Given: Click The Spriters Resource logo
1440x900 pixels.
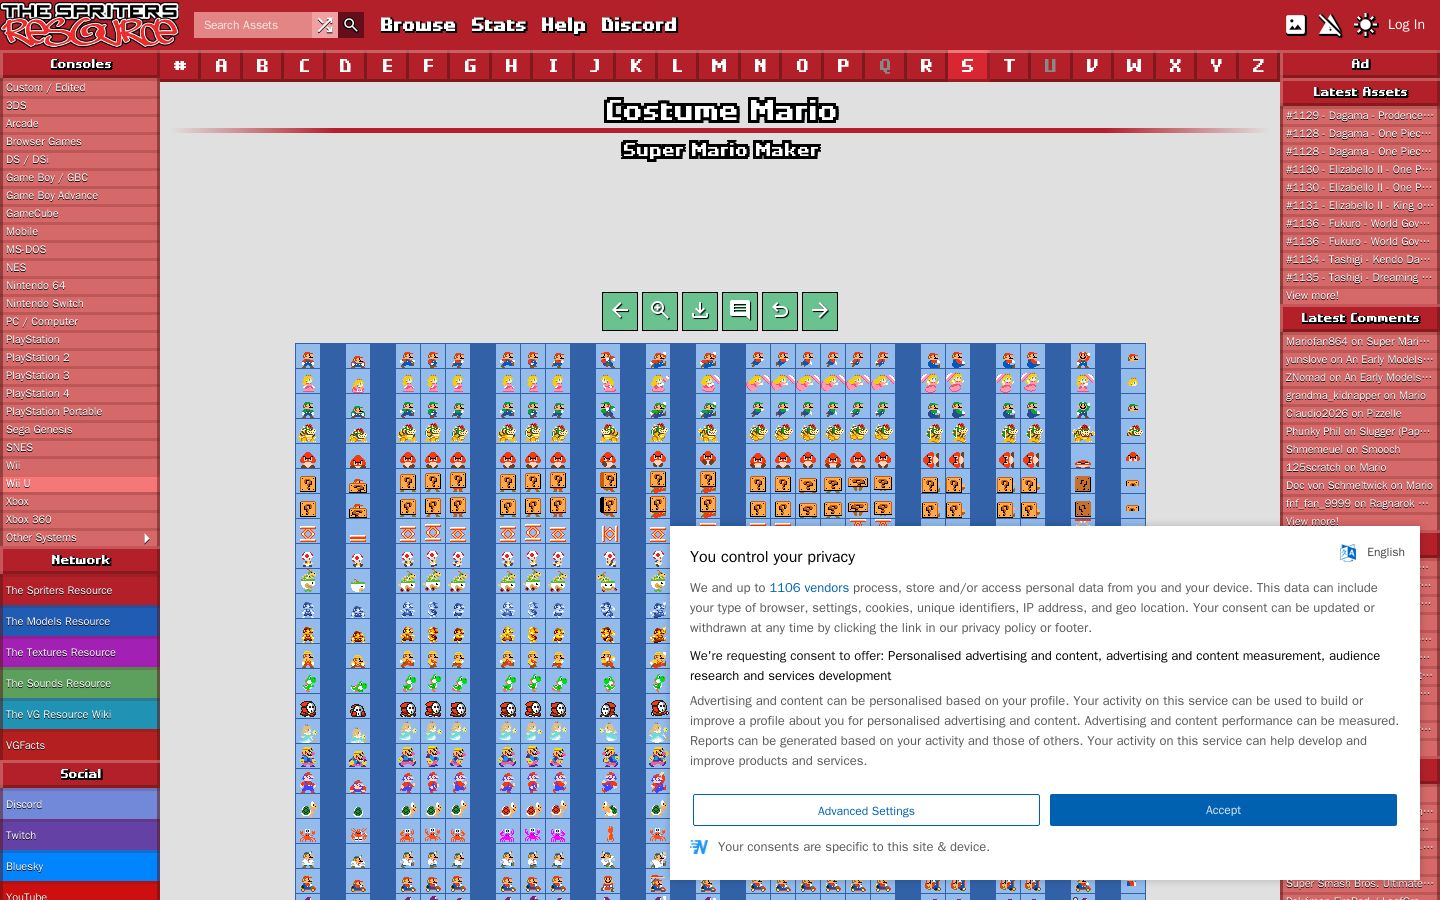Looking at the screenshot, I should point(90,25).
